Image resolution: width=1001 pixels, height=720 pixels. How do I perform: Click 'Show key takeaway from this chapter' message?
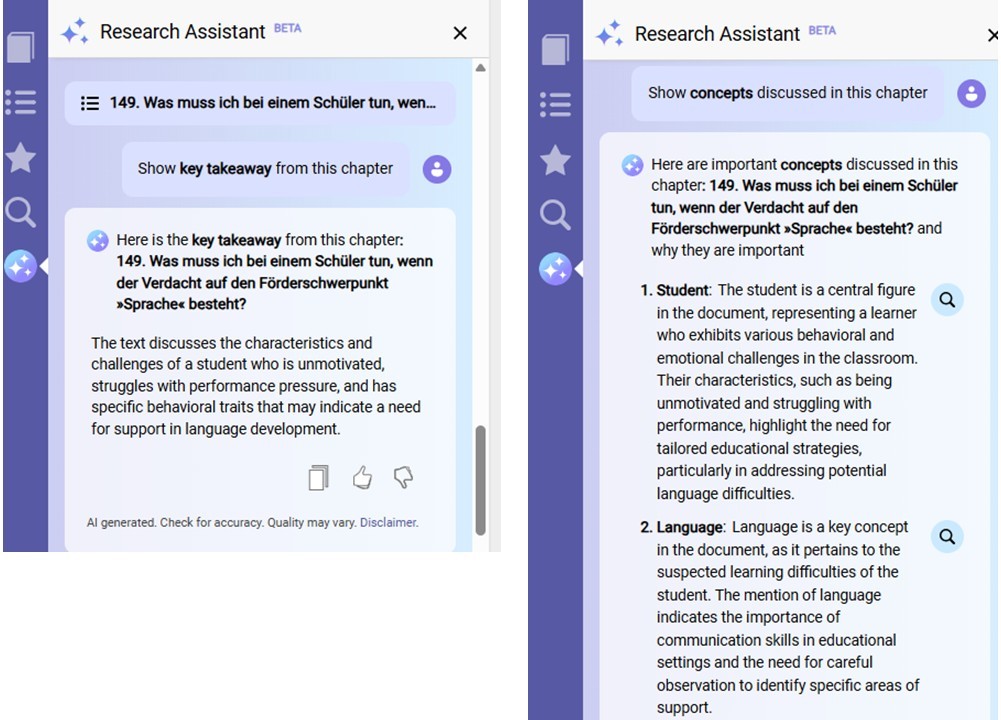coord(265,169)
